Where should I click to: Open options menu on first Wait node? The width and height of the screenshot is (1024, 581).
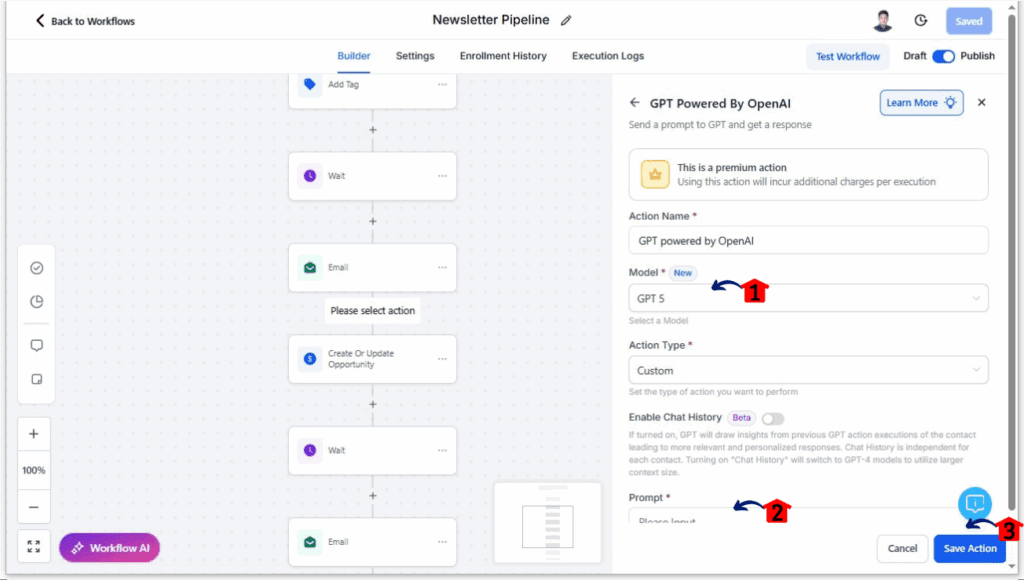pos(442,176)
